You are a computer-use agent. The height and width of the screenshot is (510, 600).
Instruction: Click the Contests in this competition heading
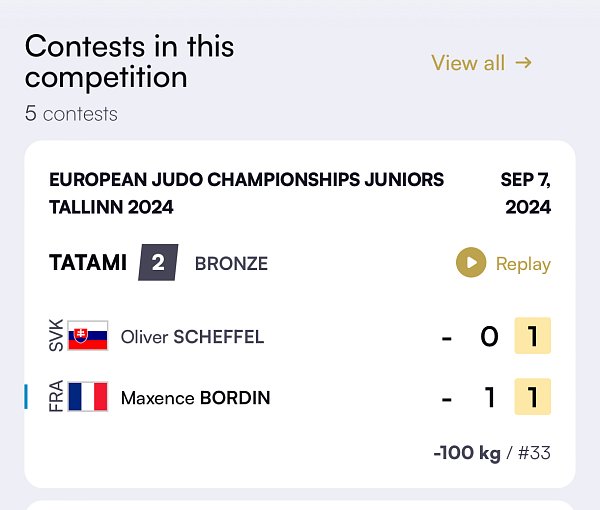(x=129, y=61)
